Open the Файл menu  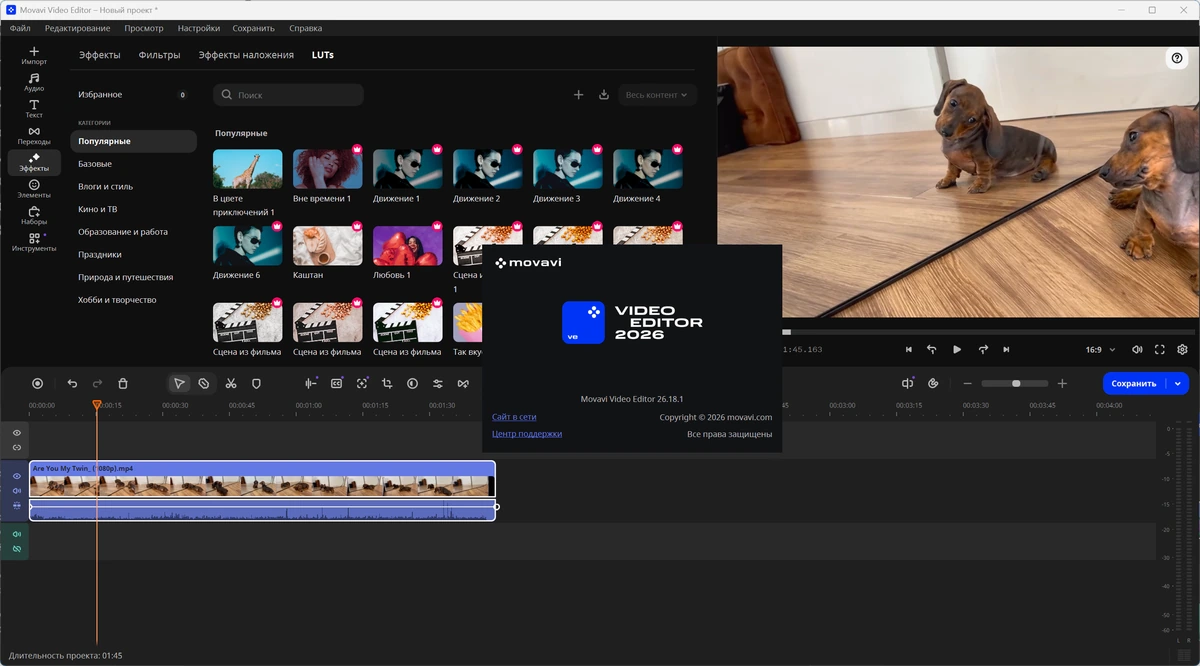pos(20,28)
